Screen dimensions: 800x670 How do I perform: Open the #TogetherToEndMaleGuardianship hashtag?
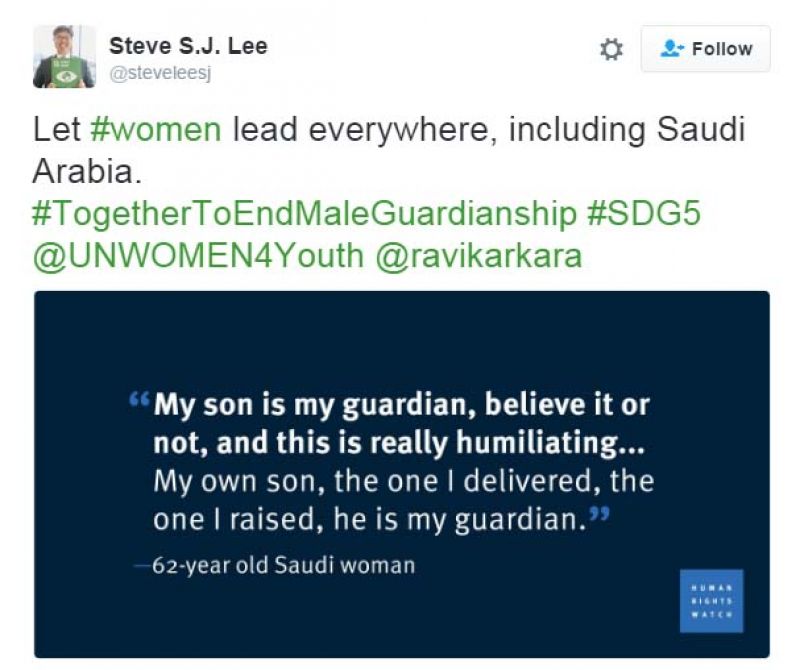(x=304, y=213)
